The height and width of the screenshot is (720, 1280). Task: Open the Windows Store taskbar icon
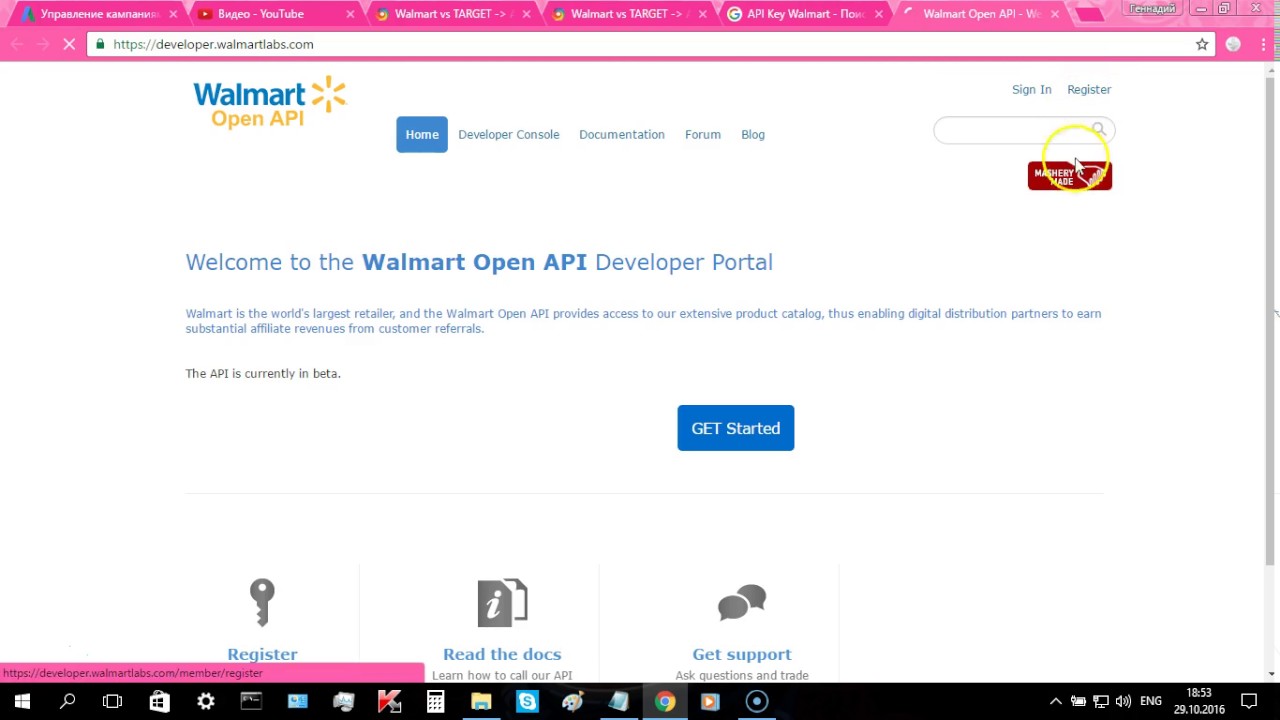[159, 701]
